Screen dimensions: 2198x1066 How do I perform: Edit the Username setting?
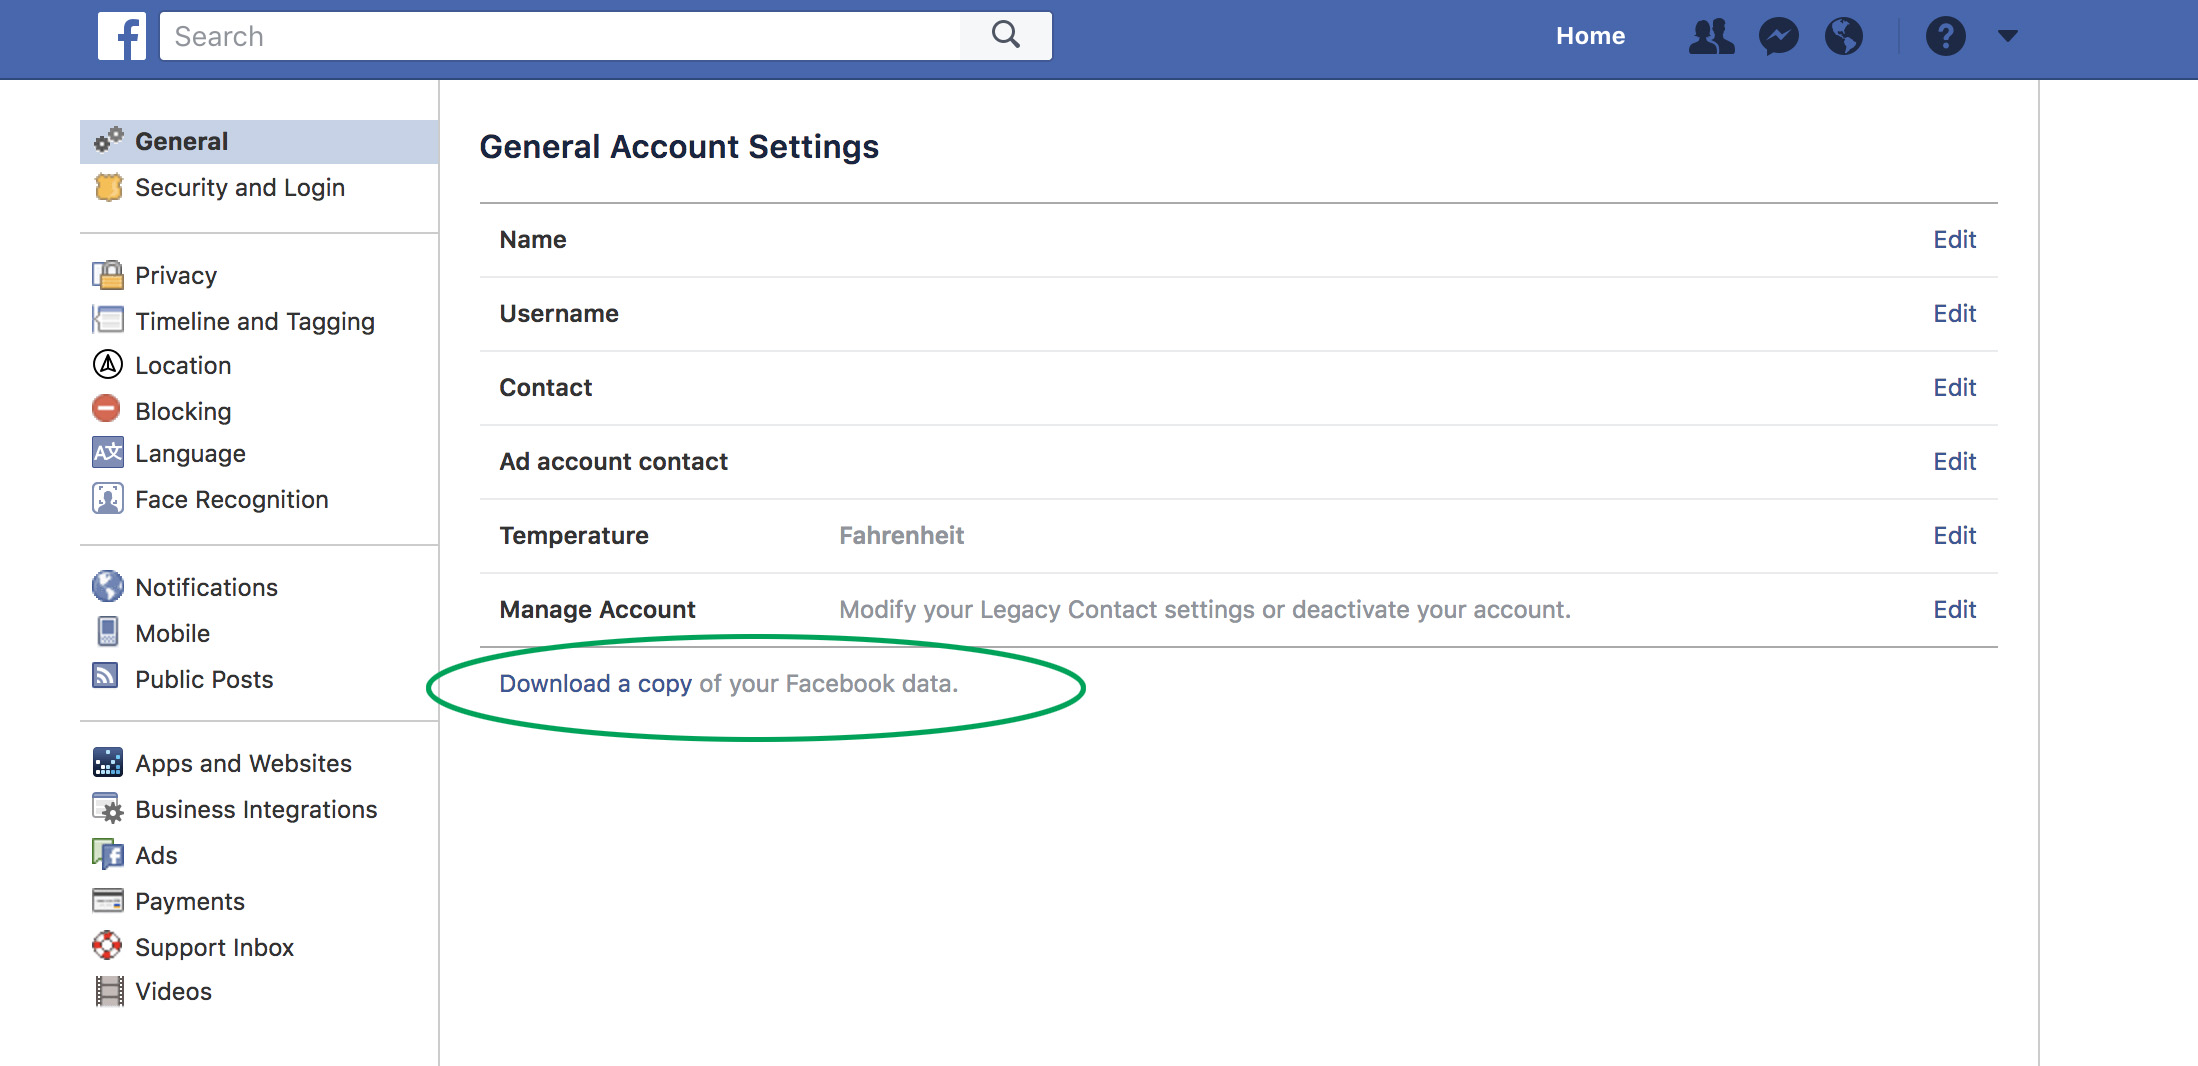[x=1954, y=314]
